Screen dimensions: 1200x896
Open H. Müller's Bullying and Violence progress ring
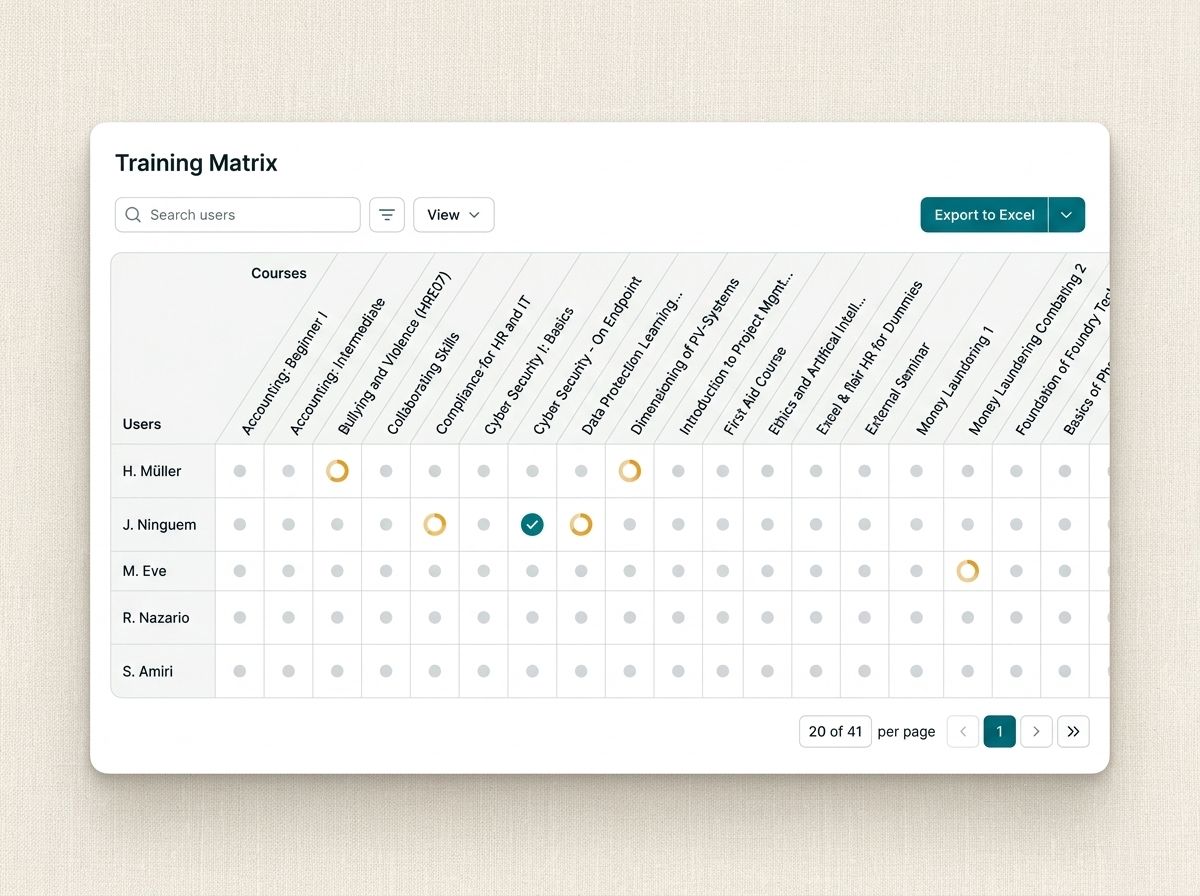point(338,471)
